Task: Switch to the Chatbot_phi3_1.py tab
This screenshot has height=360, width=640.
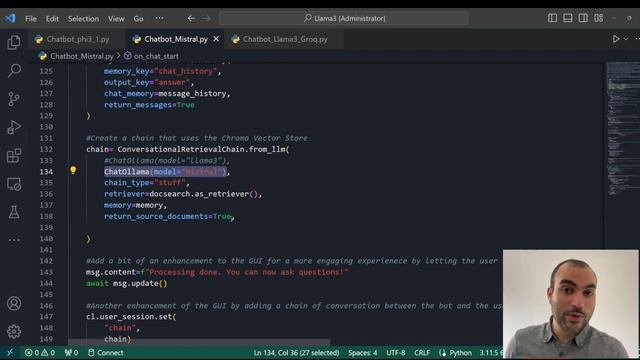Action: 77,39
